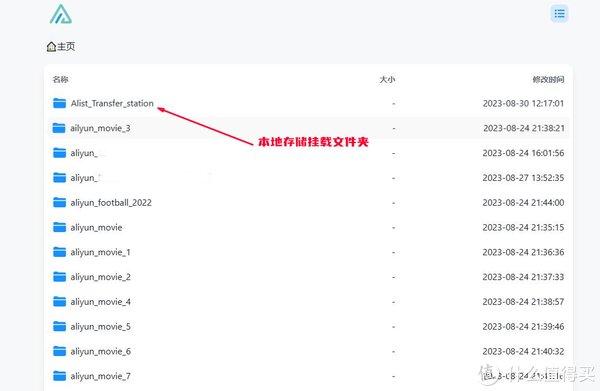Select the date 2023-08-24 21:39:46
This screenshot has width=600, height=391.
pyautogui.click(x=523, y=327)
